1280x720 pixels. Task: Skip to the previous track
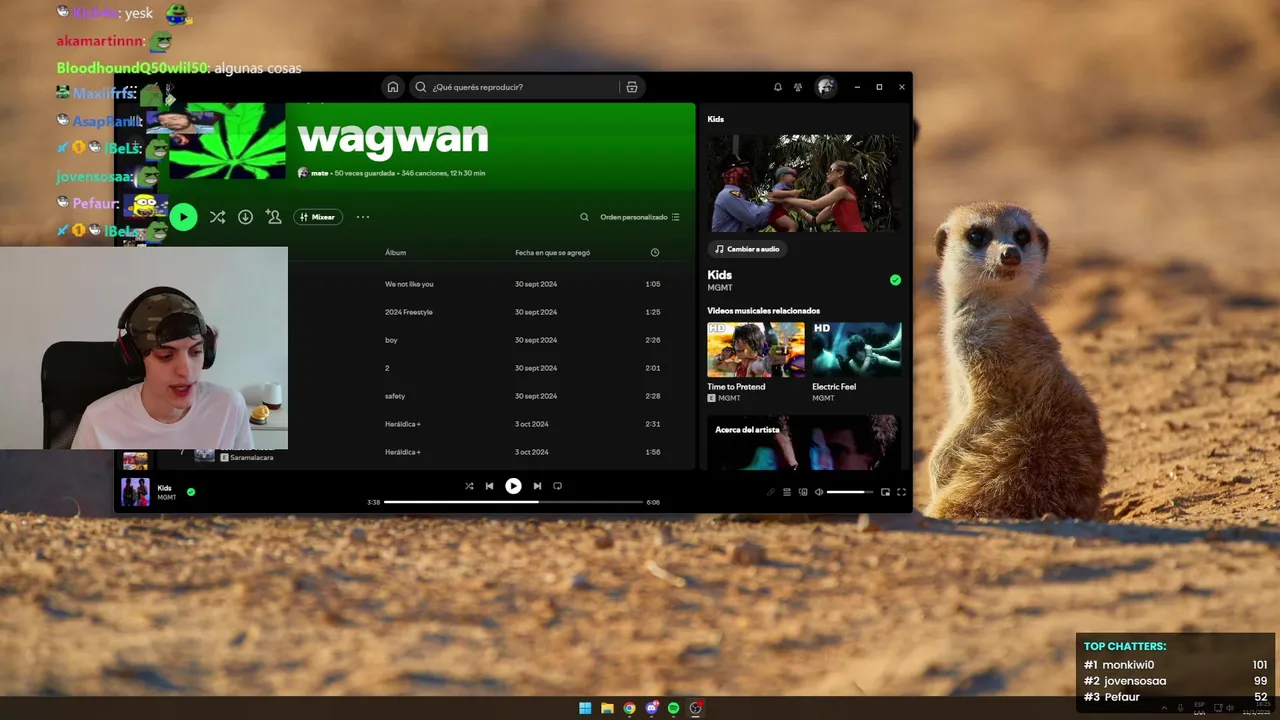(489, 486)
